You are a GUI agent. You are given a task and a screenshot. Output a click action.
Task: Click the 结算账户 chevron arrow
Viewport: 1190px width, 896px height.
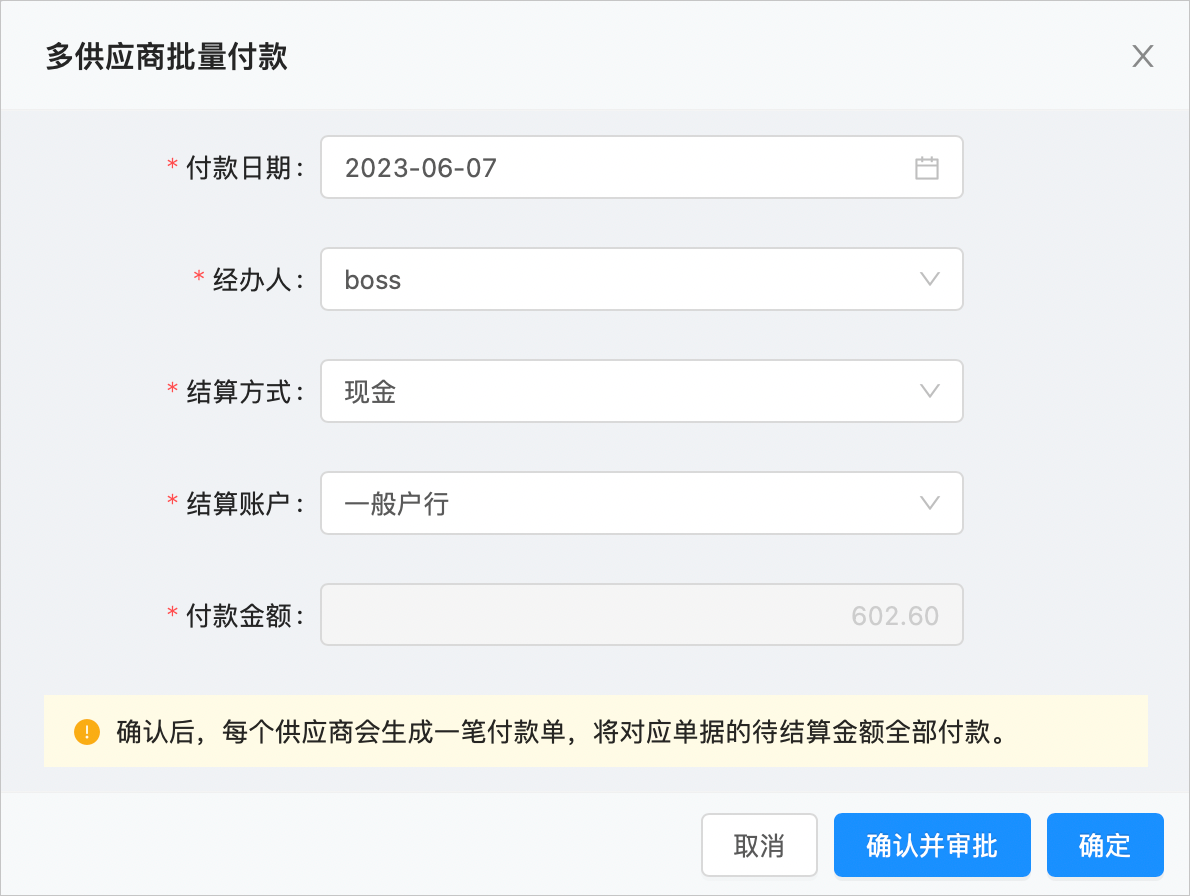929,504
